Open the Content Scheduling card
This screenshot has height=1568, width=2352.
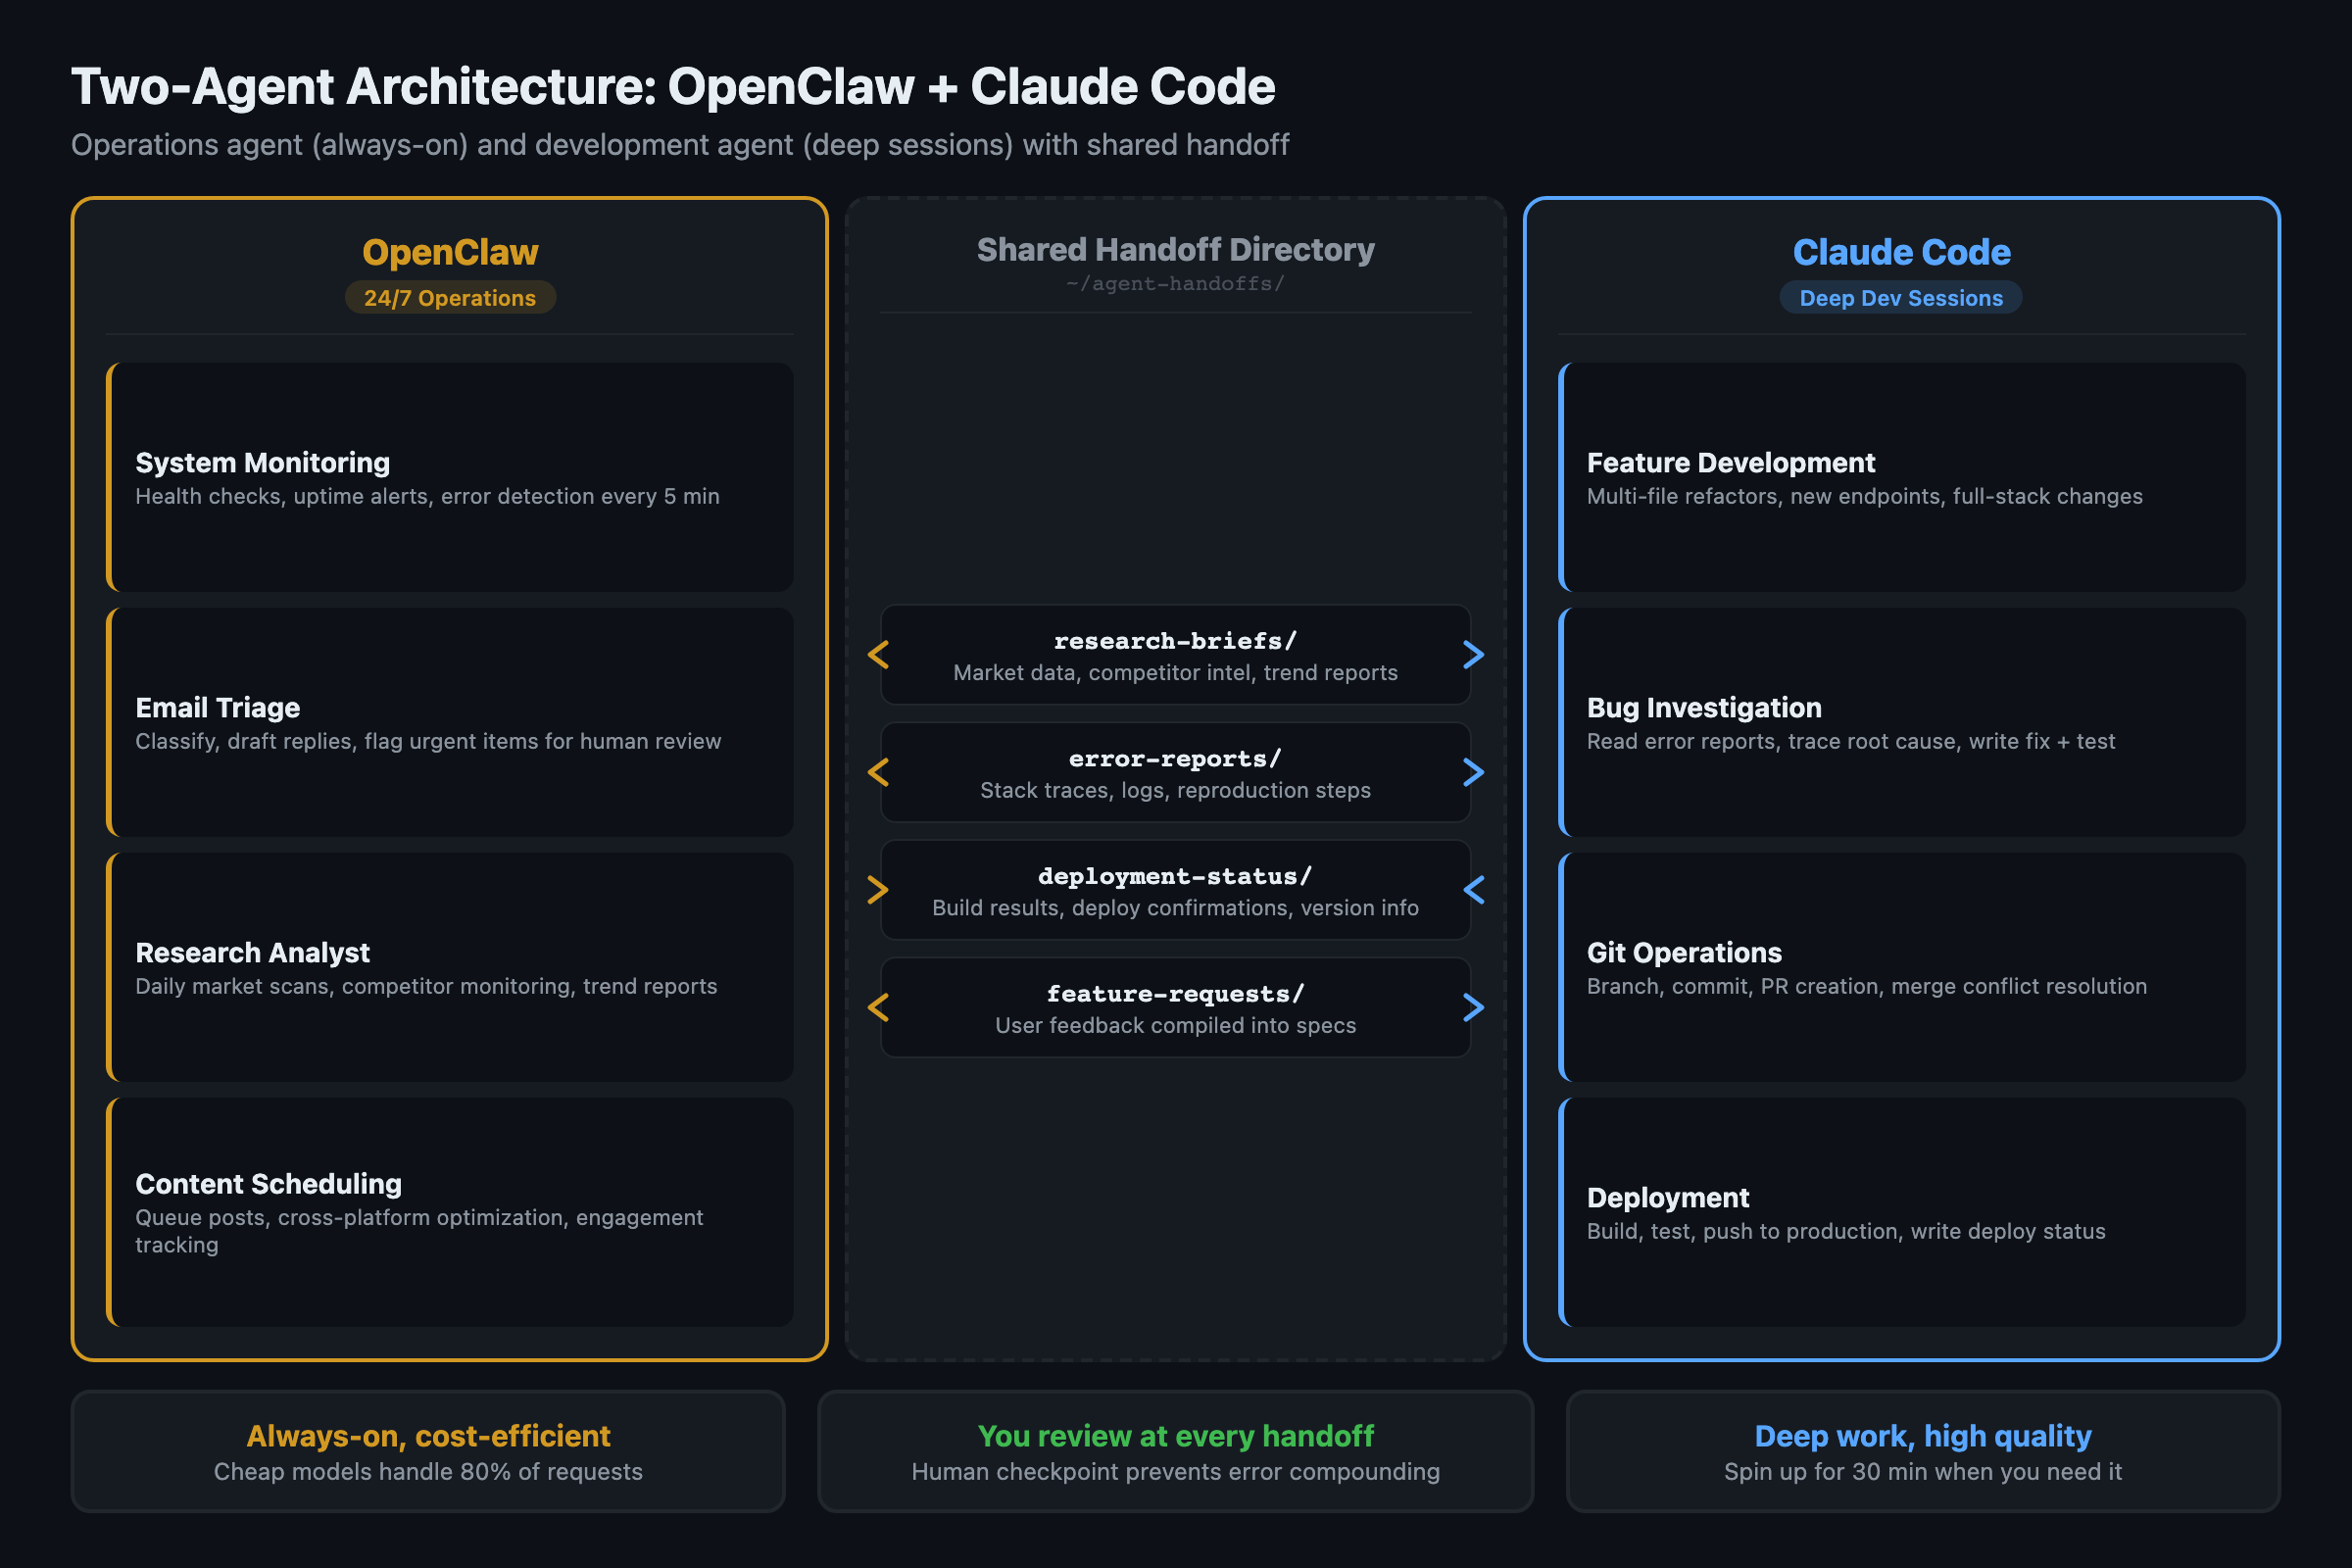point(450,1212)
